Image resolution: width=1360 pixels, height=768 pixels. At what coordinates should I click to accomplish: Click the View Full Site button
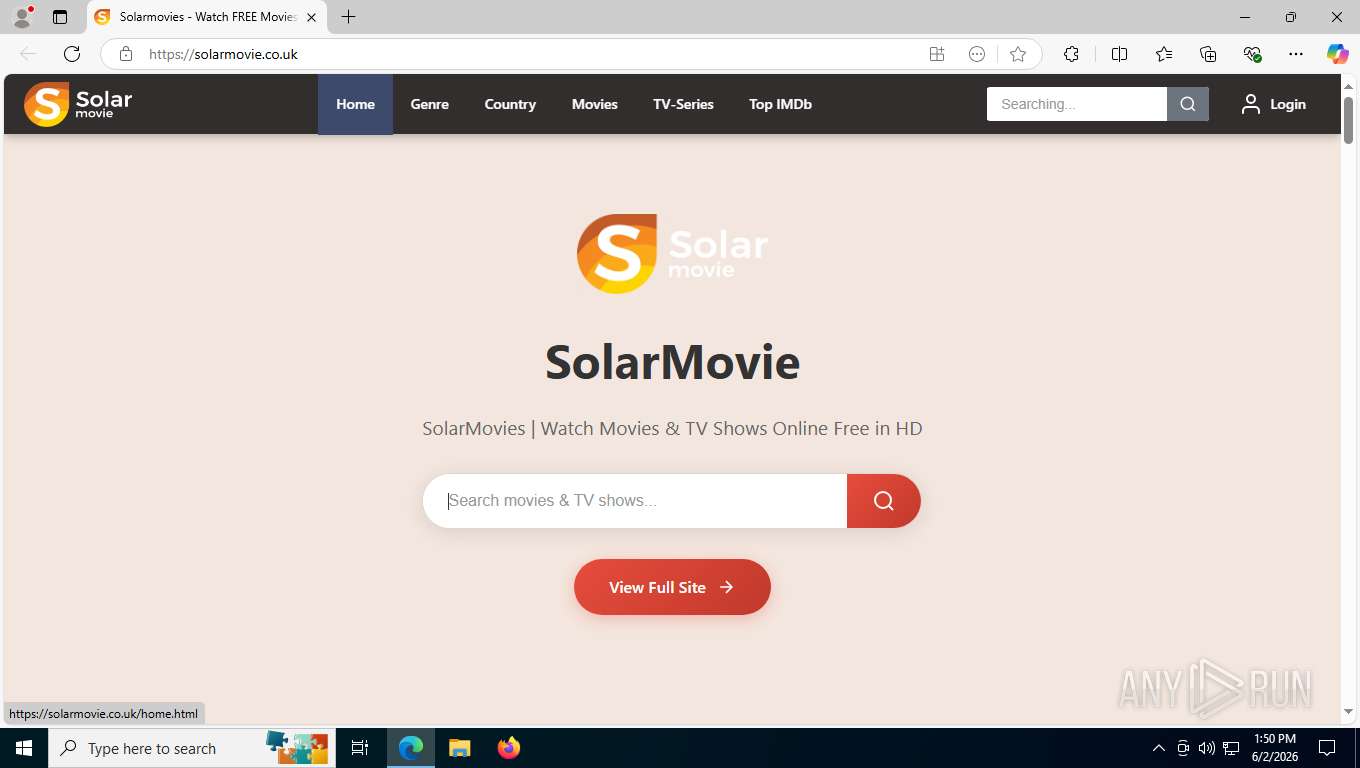672,587
